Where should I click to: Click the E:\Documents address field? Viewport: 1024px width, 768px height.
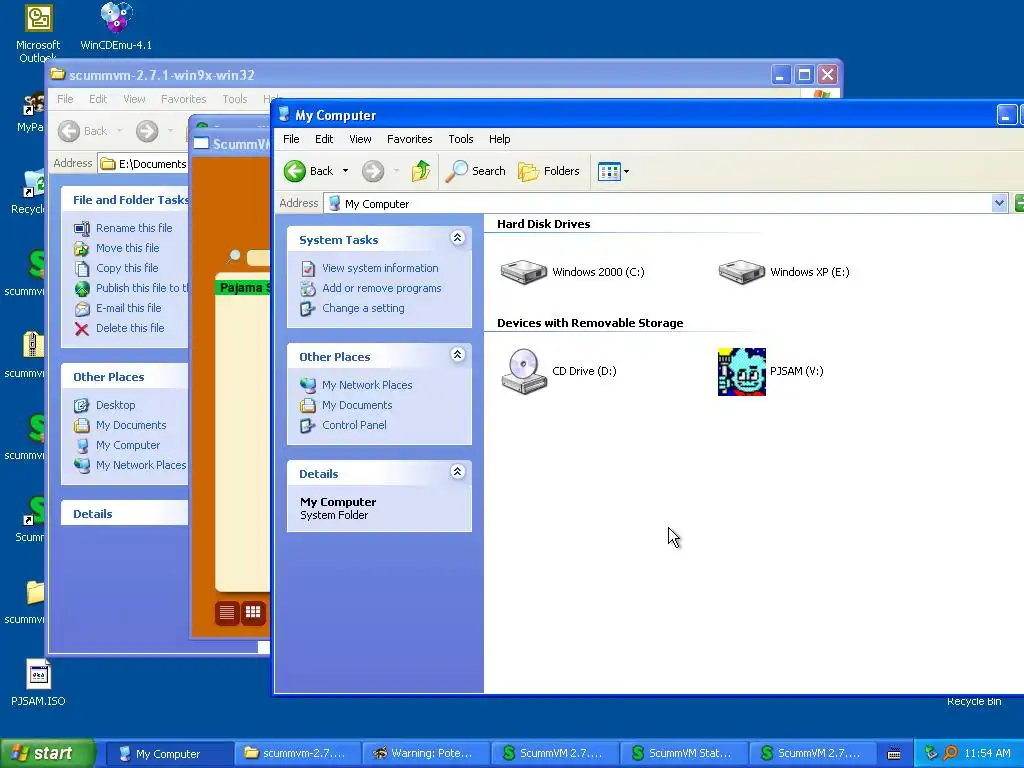click(144, 163)
